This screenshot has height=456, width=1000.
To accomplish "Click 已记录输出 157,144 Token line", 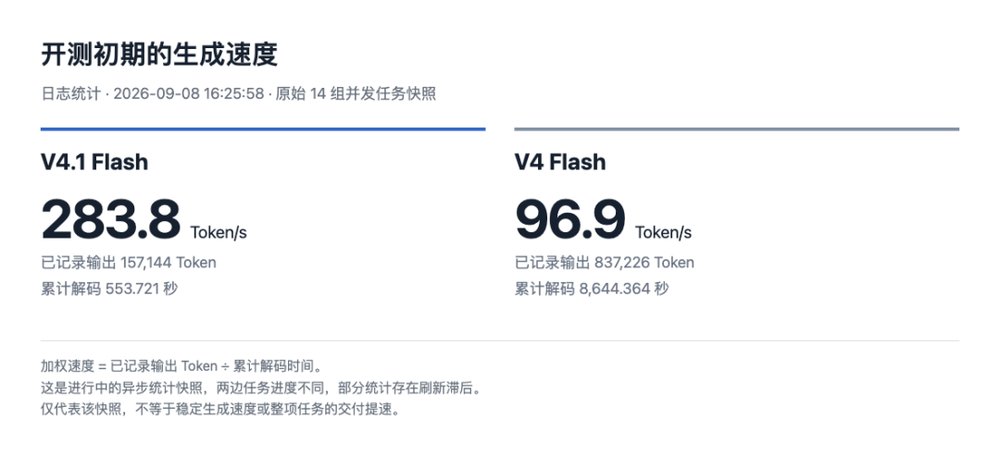I will (128, 262).
